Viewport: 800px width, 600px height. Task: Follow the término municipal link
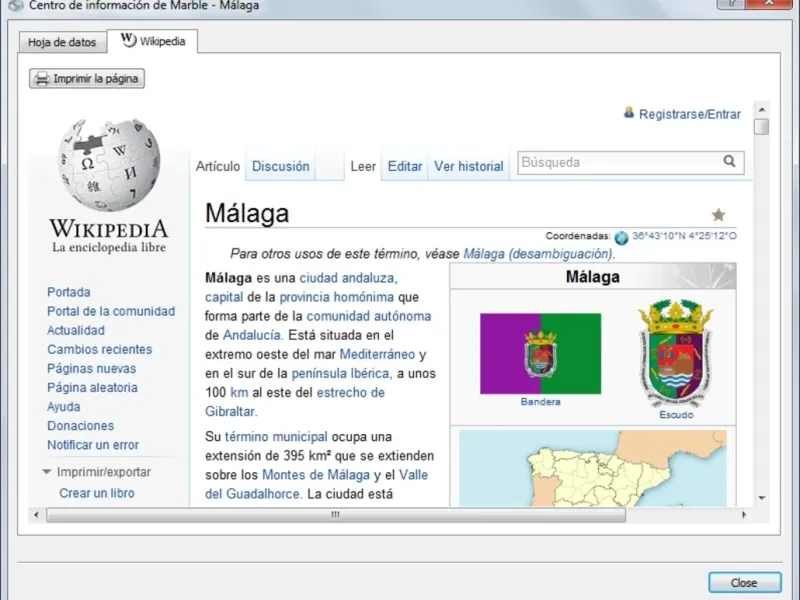276,437
